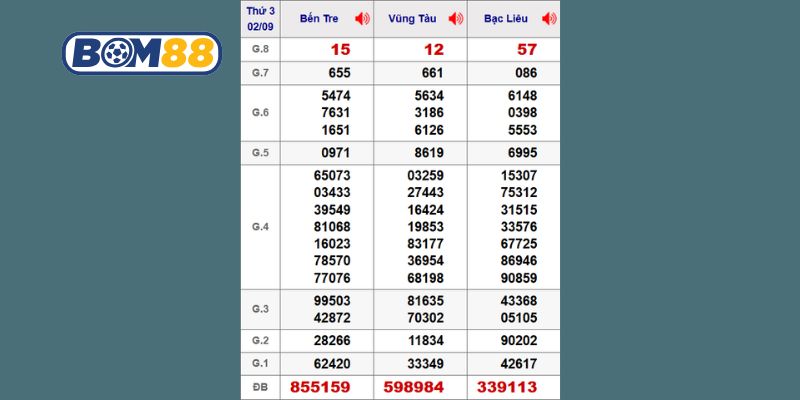Click the G.2 value 90202
The width and height of the screenshot is (800, 400).
[x=519, y=341]
